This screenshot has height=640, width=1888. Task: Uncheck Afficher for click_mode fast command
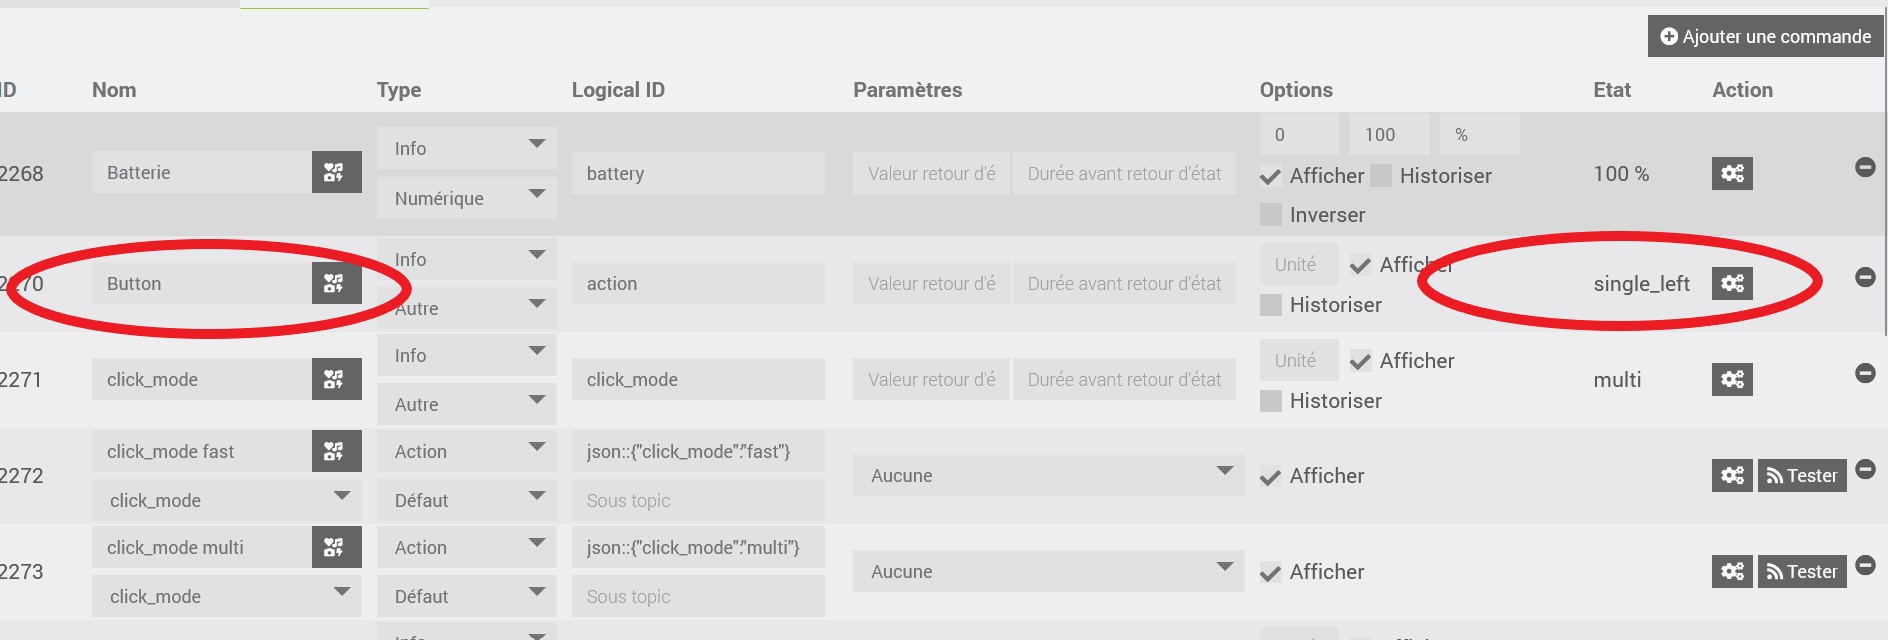1271,477
